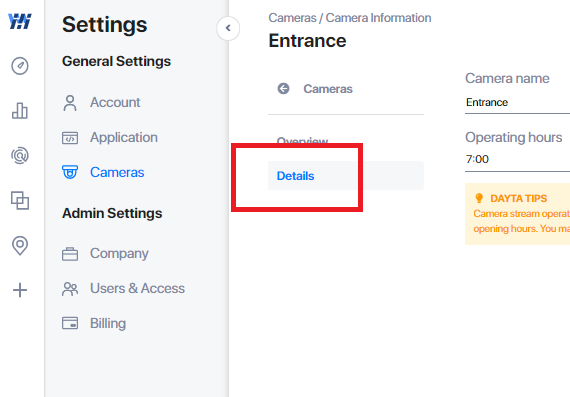Click the Dayta logo icon
The width and height of the screenshot is (570, 397).
point(20,21)
